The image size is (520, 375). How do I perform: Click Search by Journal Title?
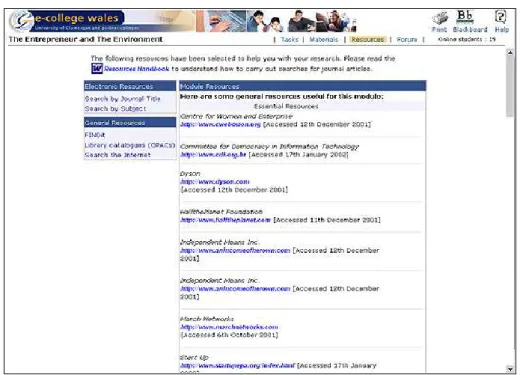(122, 99)
